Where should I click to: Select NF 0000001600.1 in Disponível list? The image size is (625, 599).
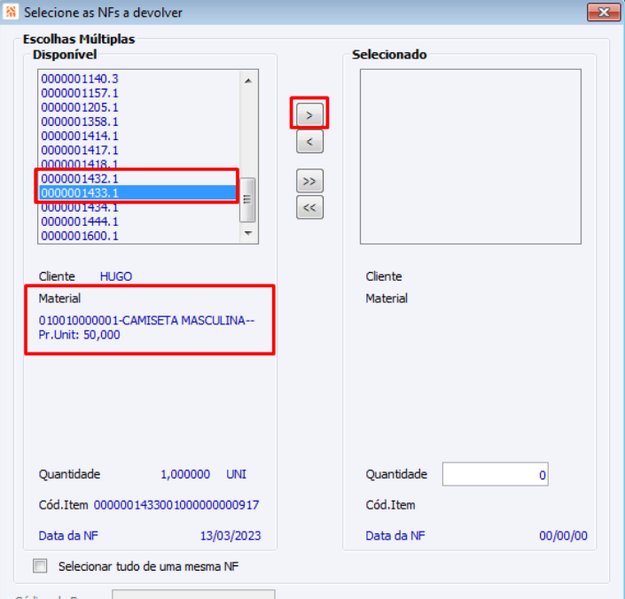pyautogui.click(x=138, y=236)
